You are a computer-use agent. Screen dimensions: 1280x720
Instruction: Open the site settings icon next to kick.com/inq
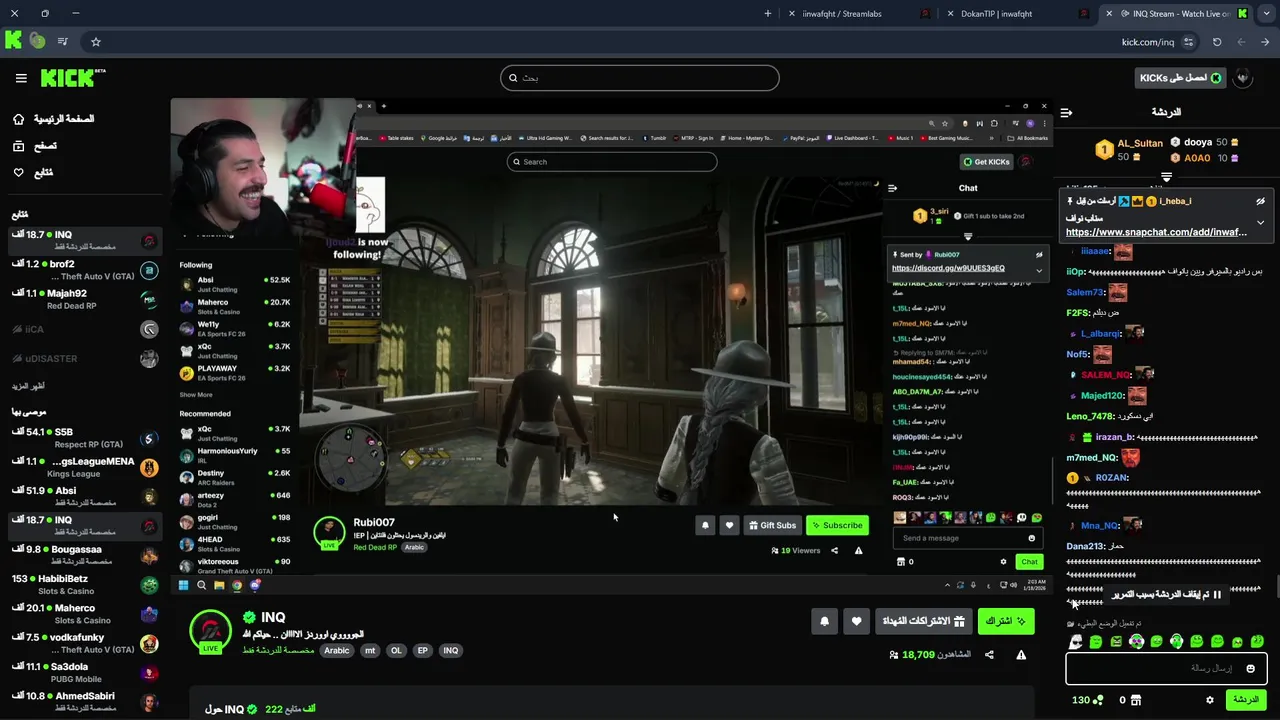(x=1188, y=42)
